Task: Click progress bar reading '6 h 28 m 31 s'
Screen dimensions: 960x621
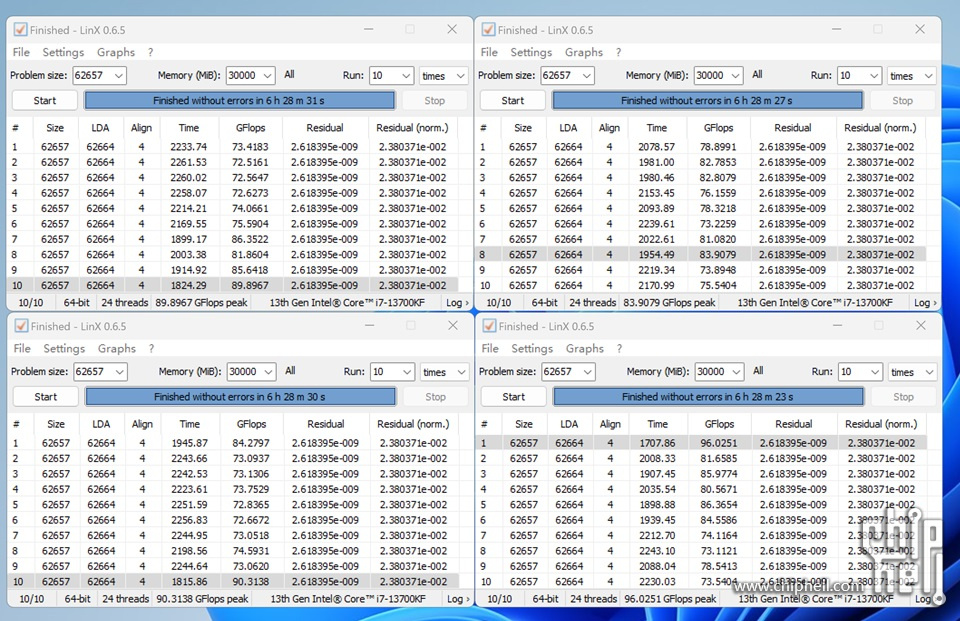Action: coord(239,100)
